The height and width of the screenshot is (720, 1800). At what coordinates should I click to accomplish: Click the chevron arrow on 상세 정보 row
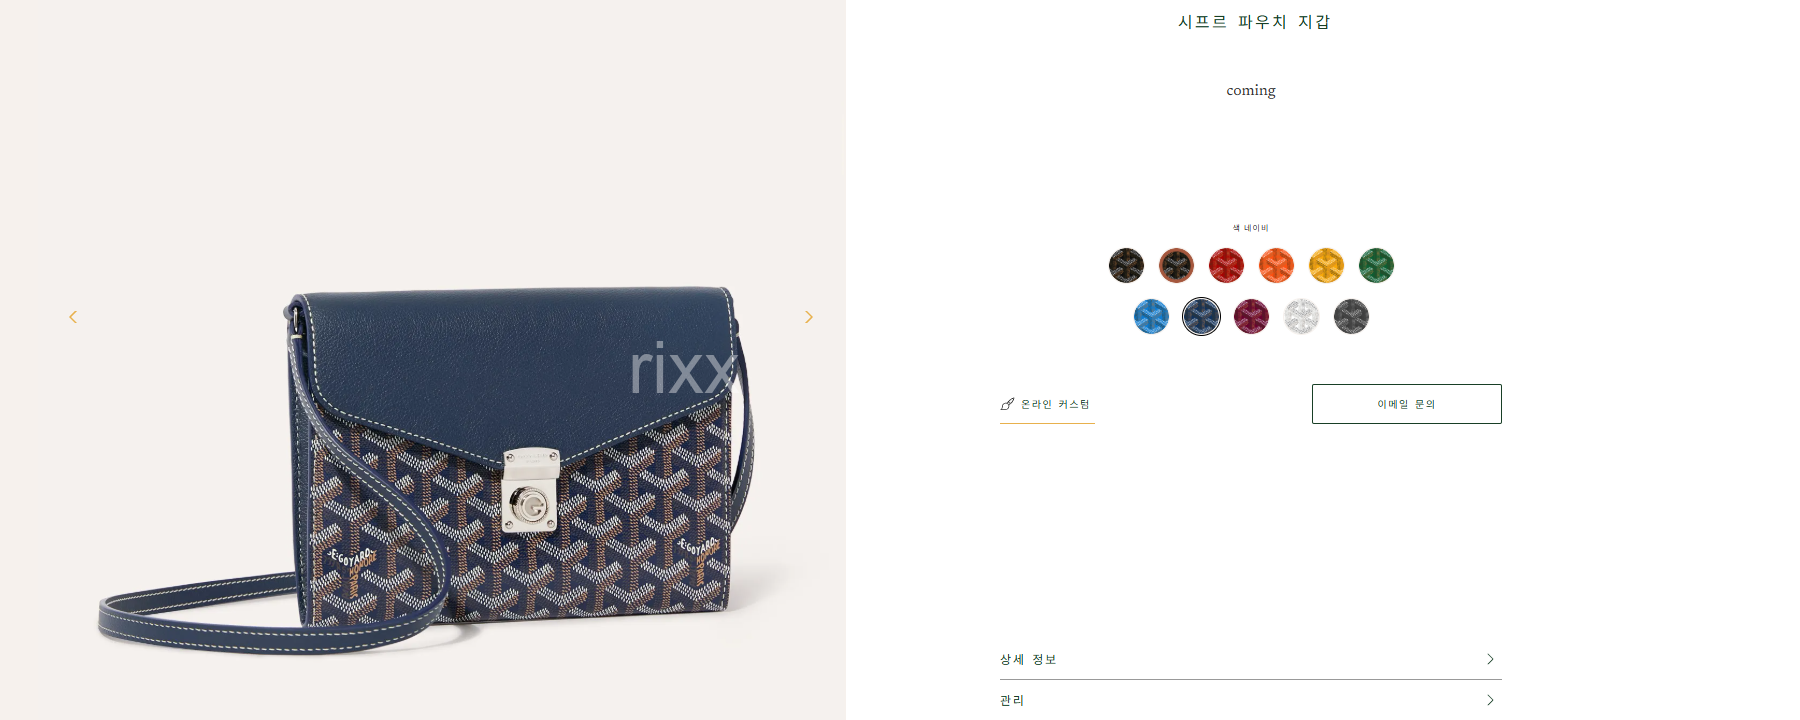[x=1490, y=659]
